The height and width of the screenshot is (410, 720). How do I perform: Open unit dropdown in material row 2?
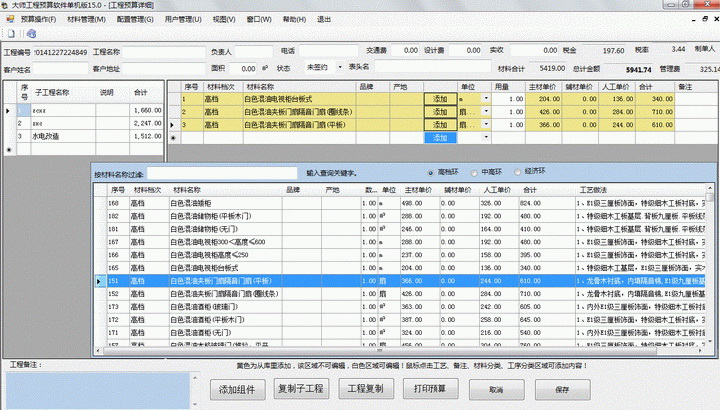tap(486, 112)
